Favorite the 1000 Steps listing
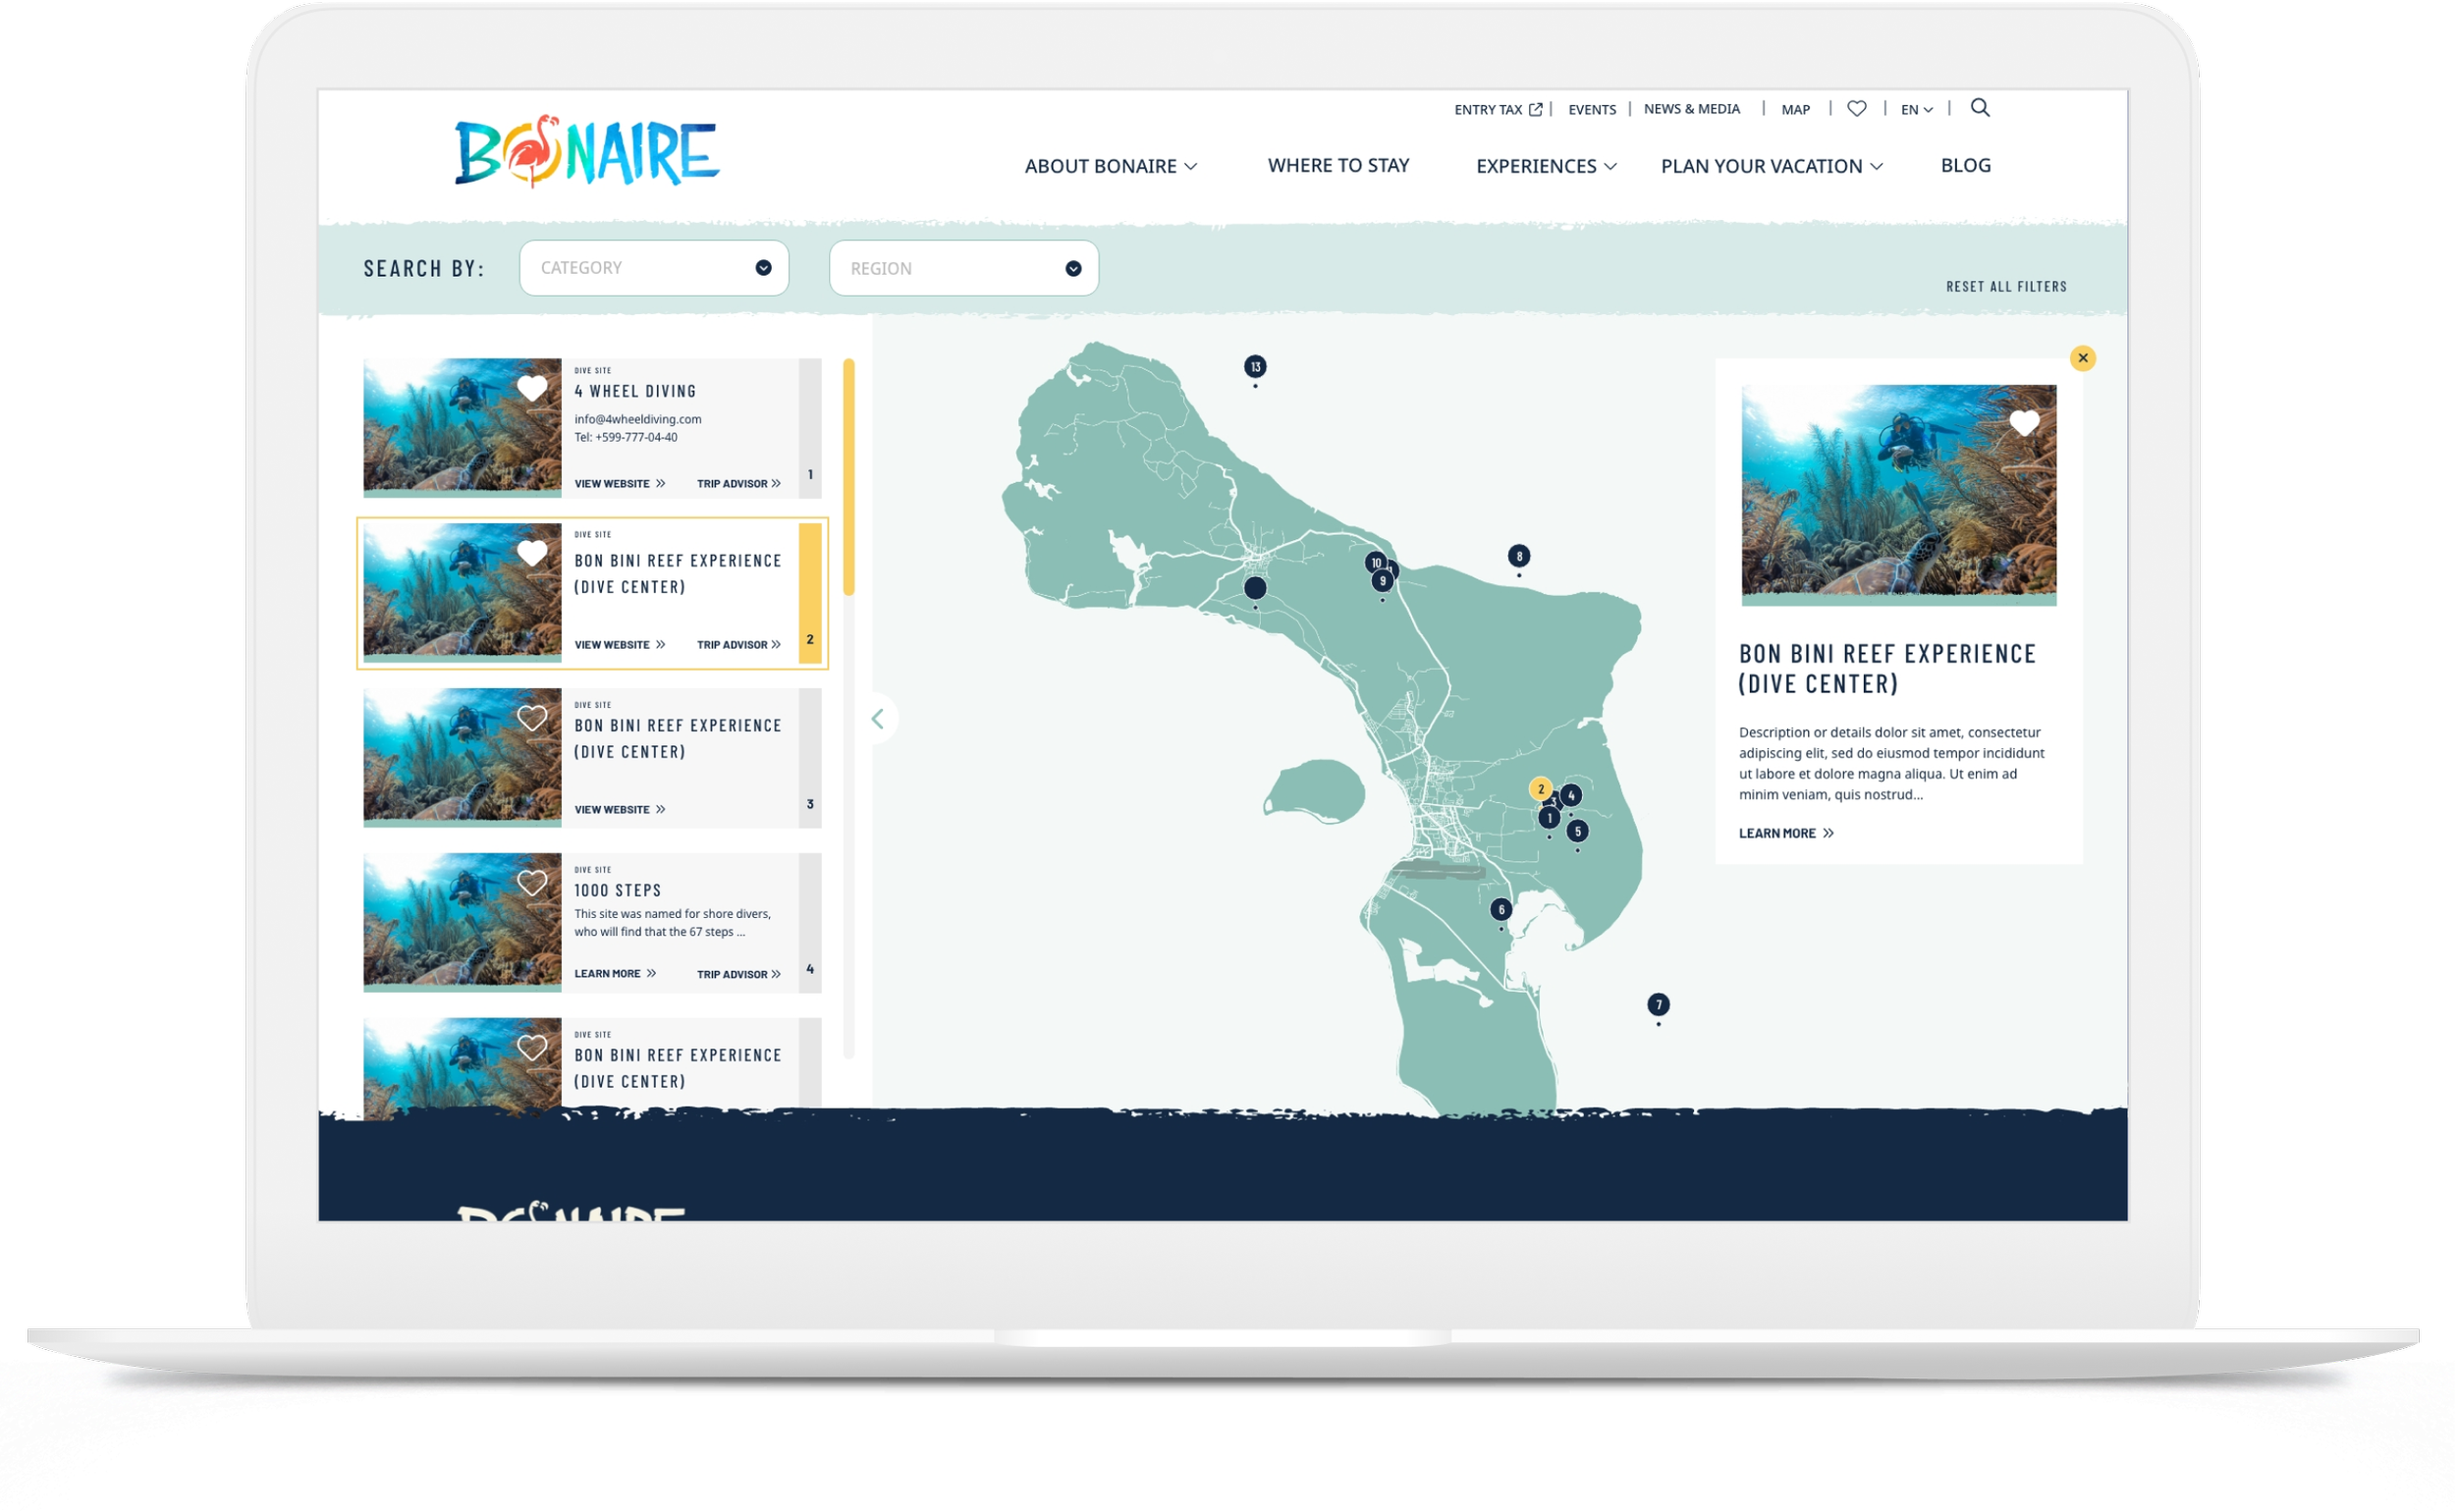 point(532,883)
